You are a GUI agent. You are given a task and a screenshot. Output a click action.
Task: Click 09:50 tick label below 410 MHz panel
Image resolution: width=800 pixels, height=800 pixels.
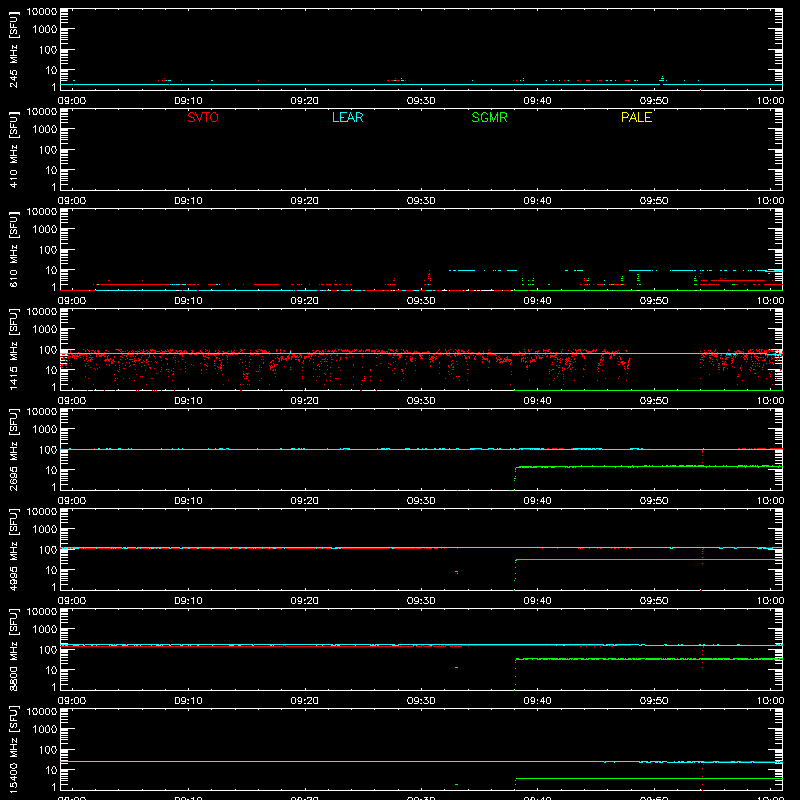click(654, 201)
